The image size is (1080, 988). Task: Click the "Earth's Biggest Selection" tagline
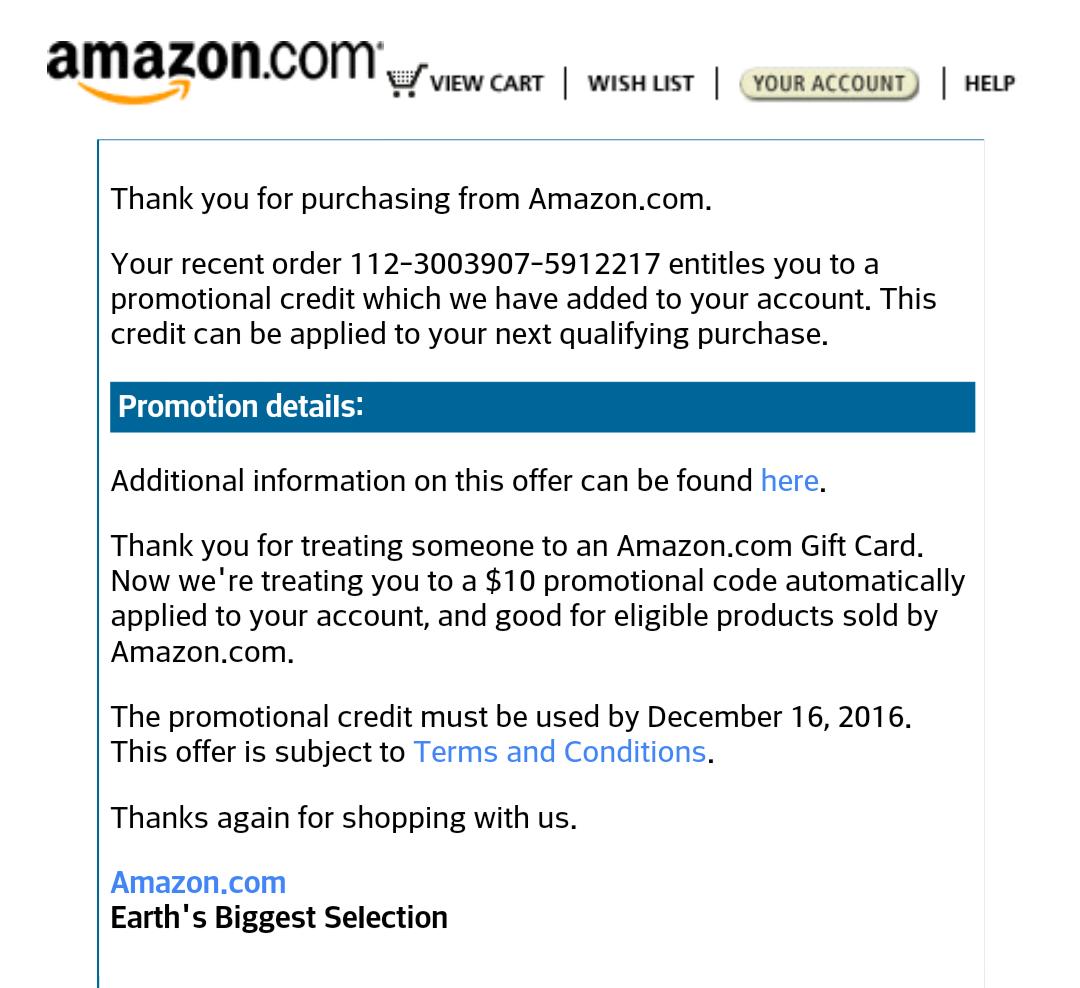click(x=279, y=917)
